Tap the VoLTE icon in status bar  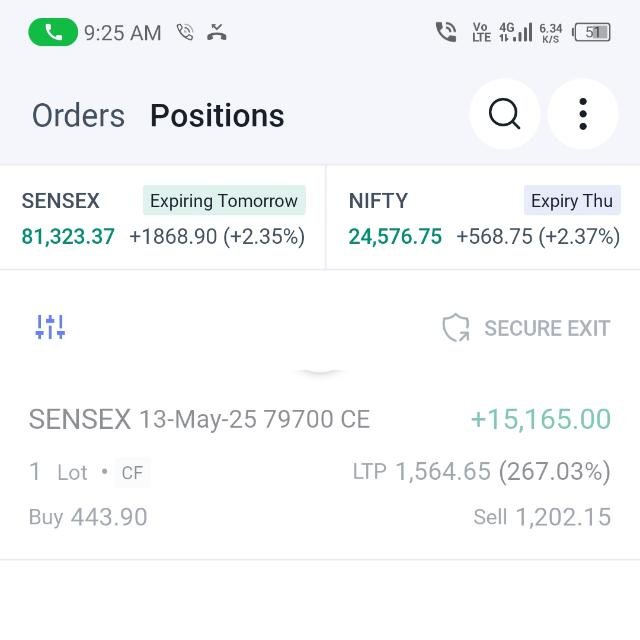point(481,32)
